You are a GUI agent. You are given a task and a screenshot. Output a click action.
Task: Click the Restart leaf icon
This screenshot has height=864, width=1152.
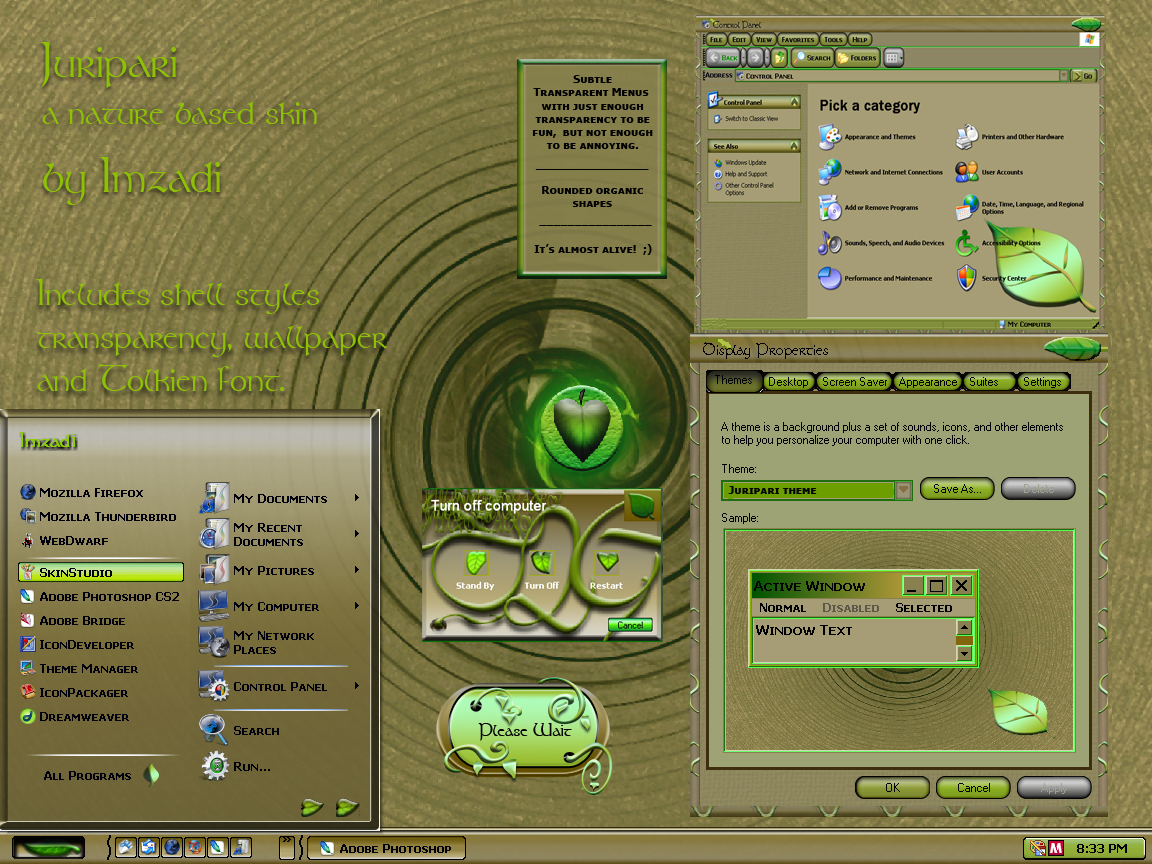[x=607, y=564]
